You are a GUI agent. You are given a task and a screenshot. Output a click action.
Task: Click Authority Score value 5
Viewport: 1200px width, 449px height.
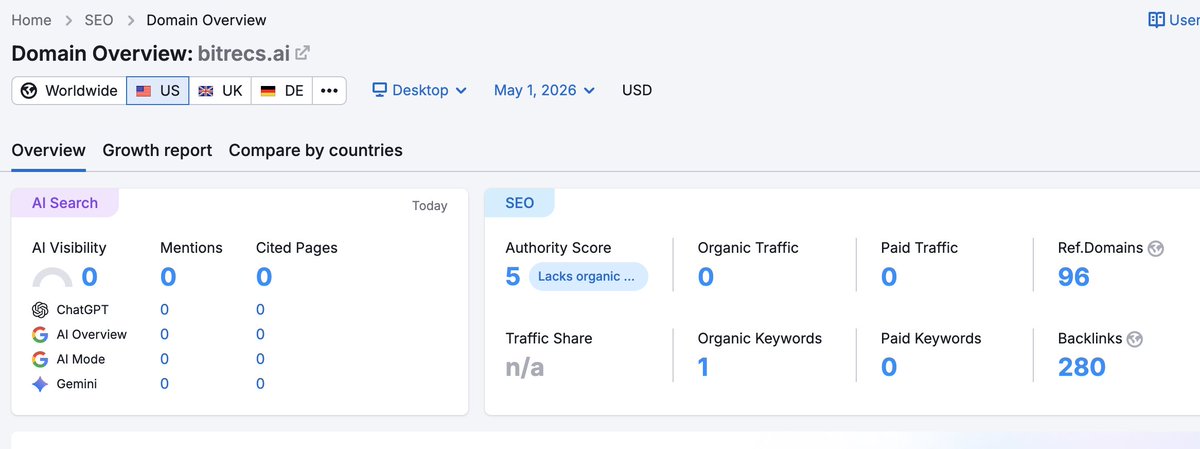click(x=513, y=277)
